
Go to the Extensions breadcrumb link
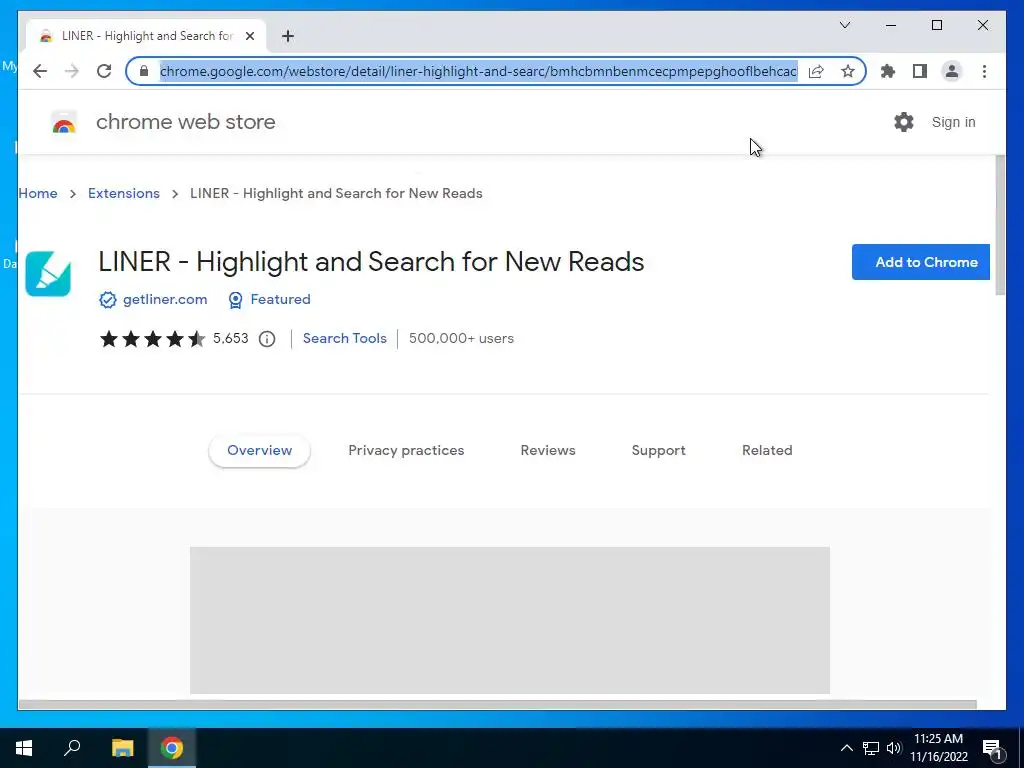pos(123,193)
